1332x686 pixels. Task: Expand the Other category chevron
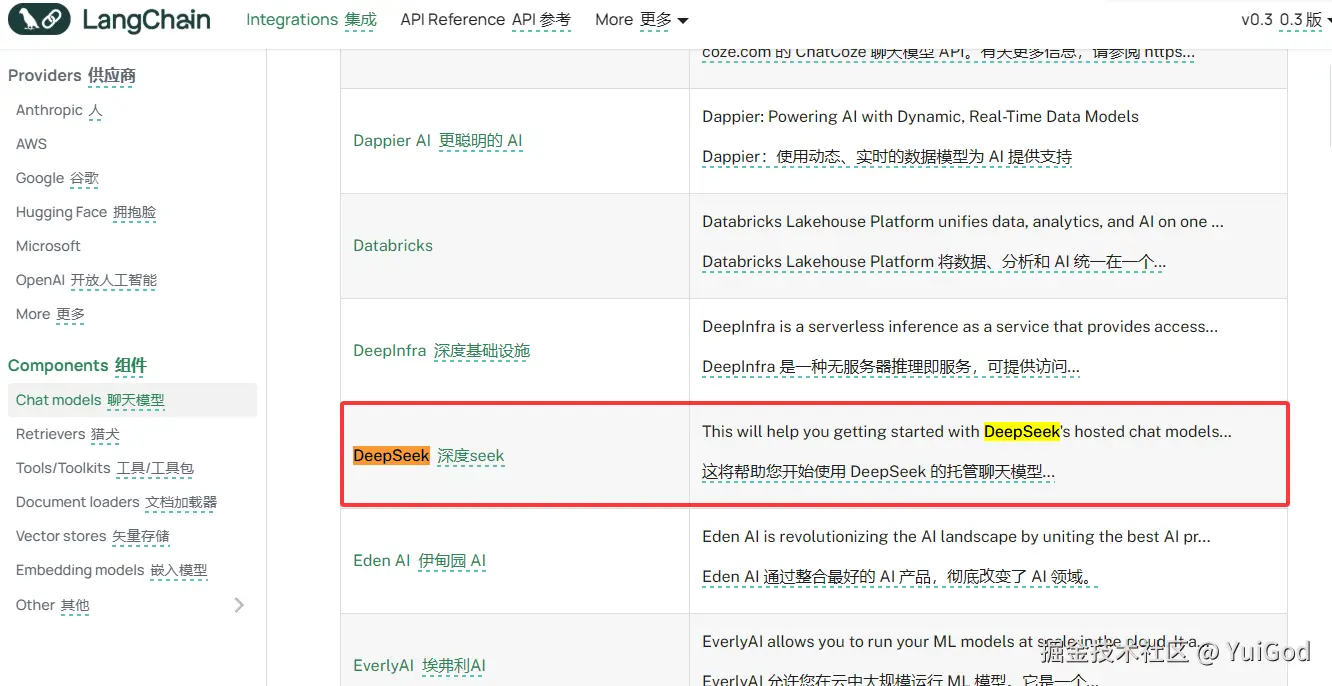tap(239, 605)
